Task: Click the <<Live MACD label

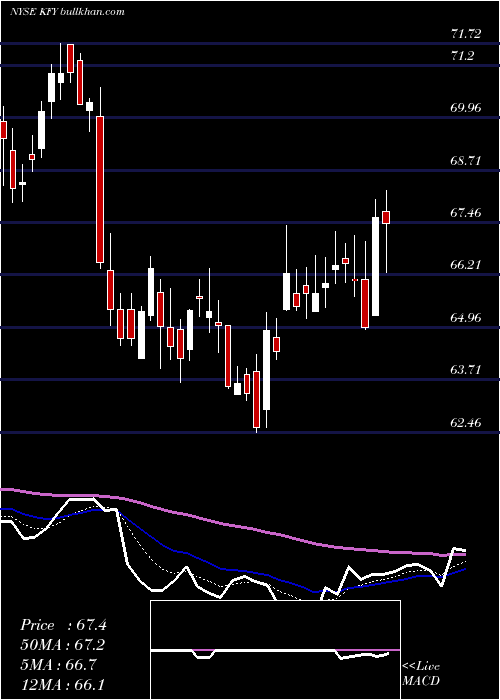Action: pos(421,673)
